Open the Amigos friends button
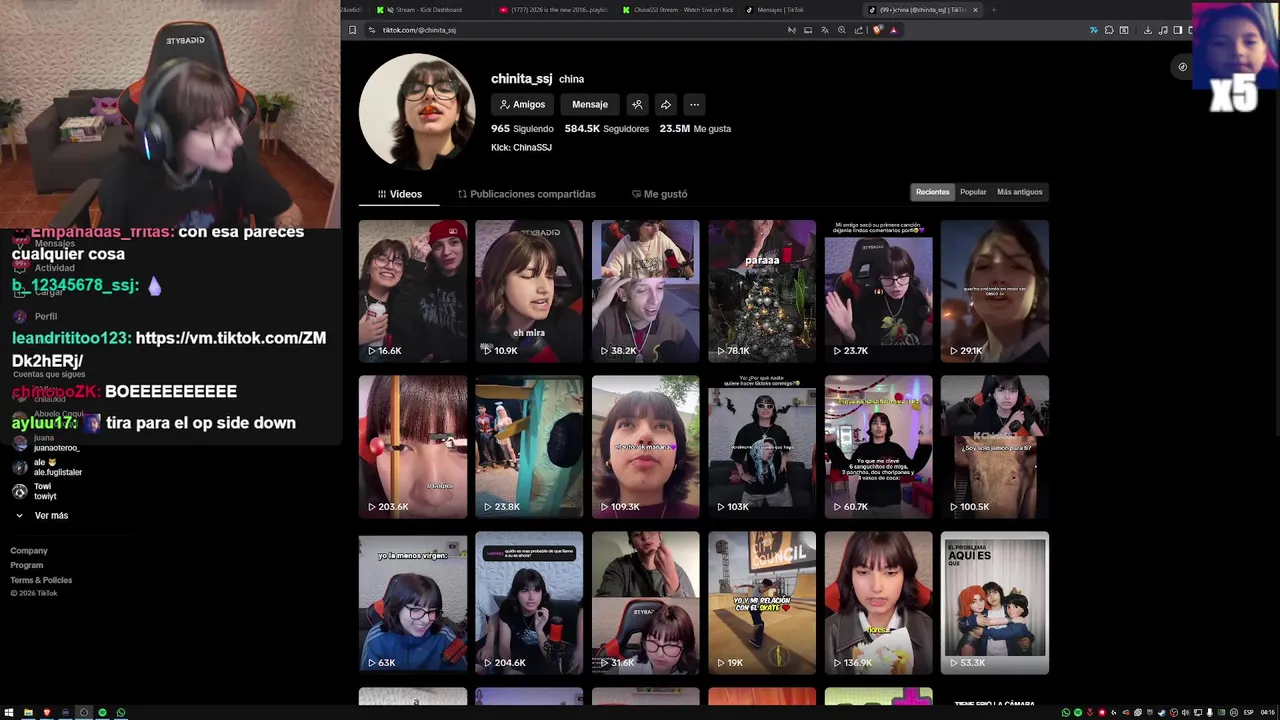 pyautogui.click(x=522, y=104)
